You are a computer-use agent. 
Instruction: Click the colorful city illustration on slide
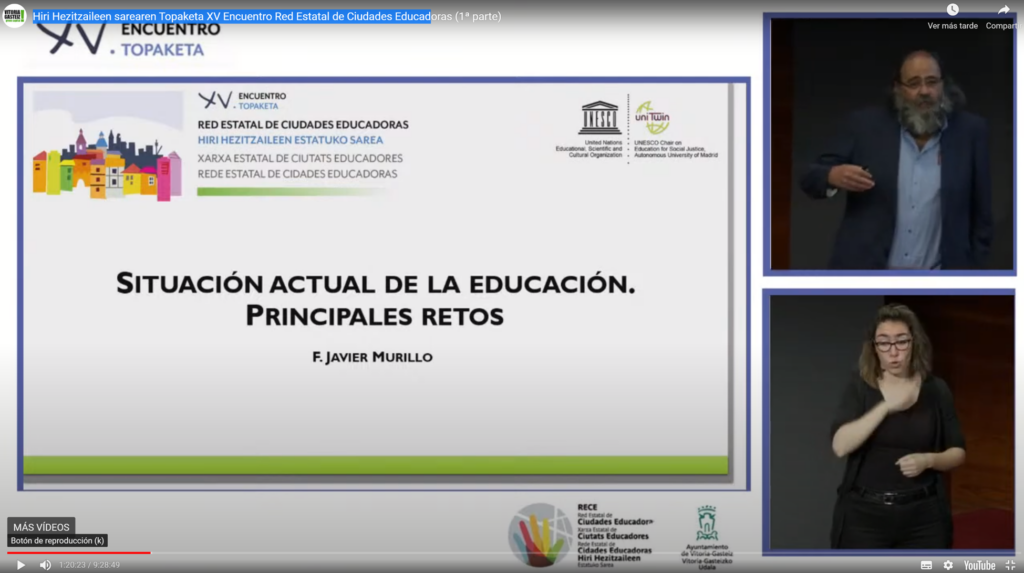pyautogui.click(x=108, y=145)
